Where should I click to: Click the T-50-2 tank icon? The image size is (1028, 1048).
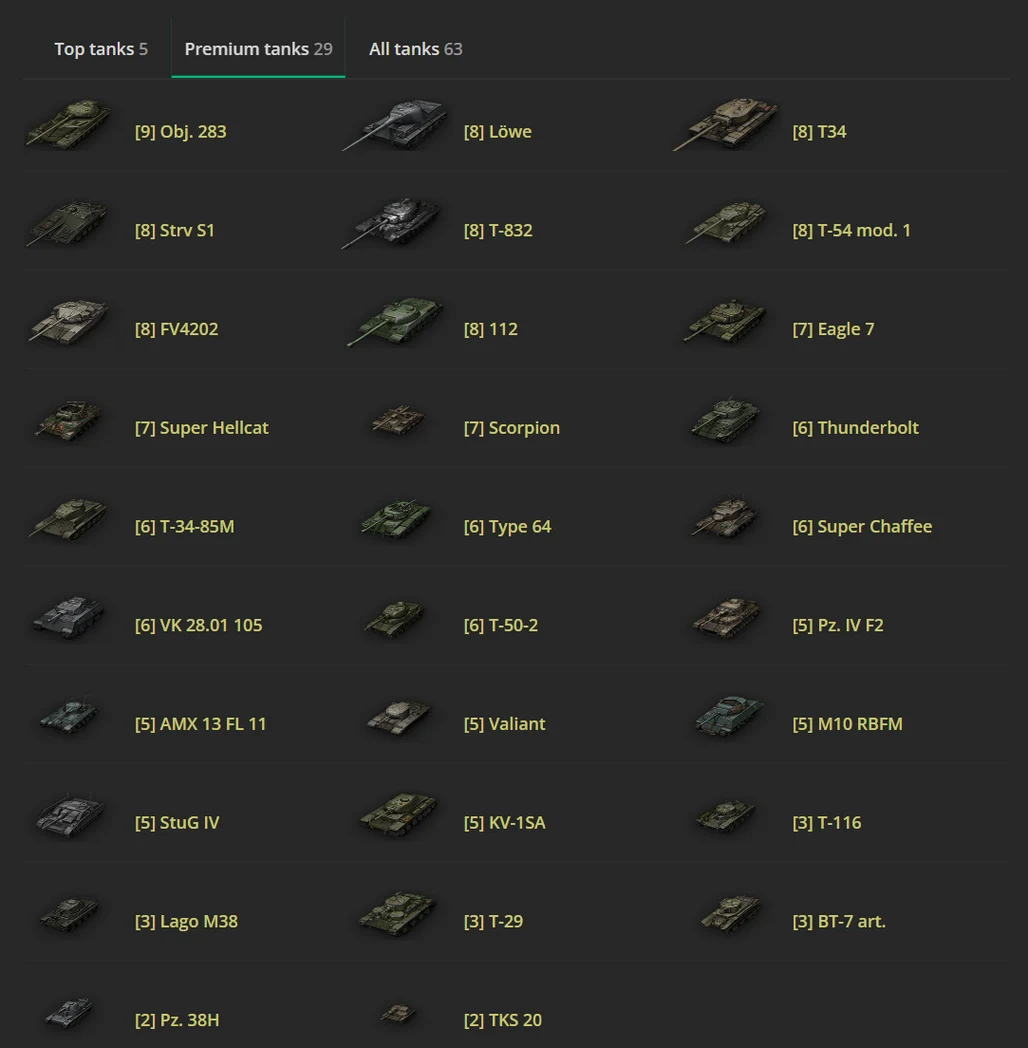(x=394, y=618)
